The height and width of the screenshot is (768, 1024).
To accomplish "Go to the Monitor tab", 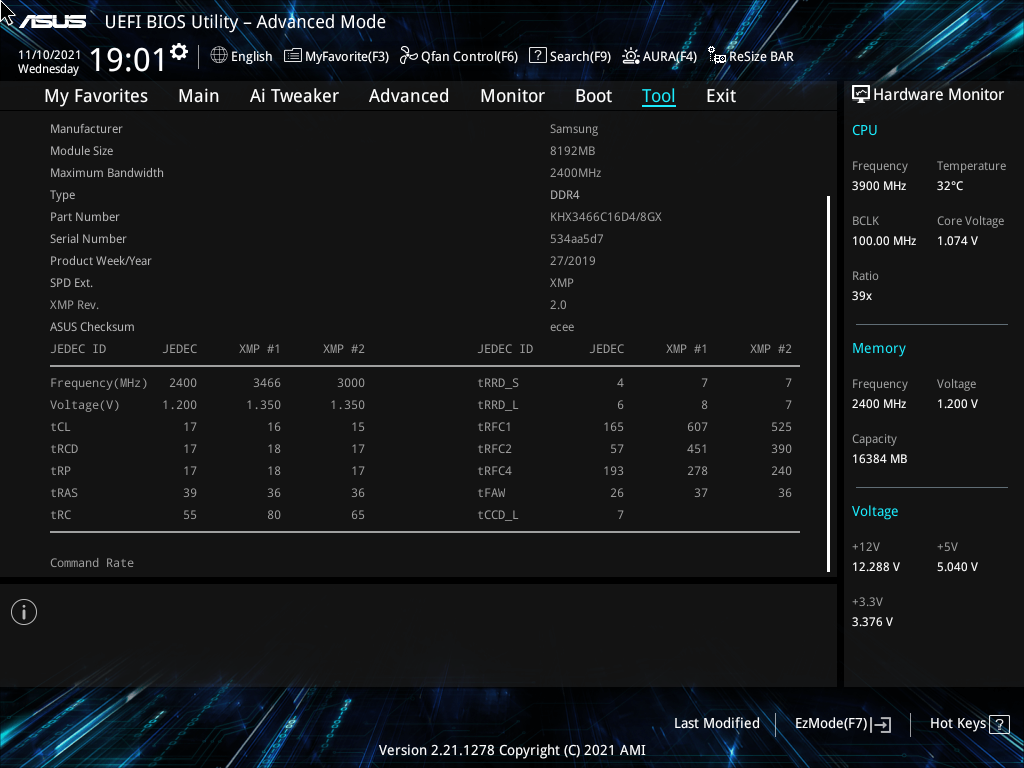I will coord(513,96).
